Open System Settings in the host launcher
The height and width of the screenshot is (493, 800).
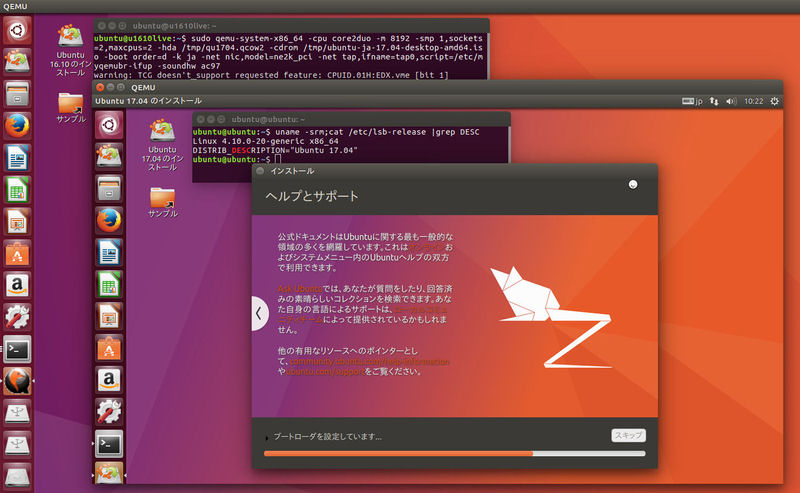(x=17, y=317)
